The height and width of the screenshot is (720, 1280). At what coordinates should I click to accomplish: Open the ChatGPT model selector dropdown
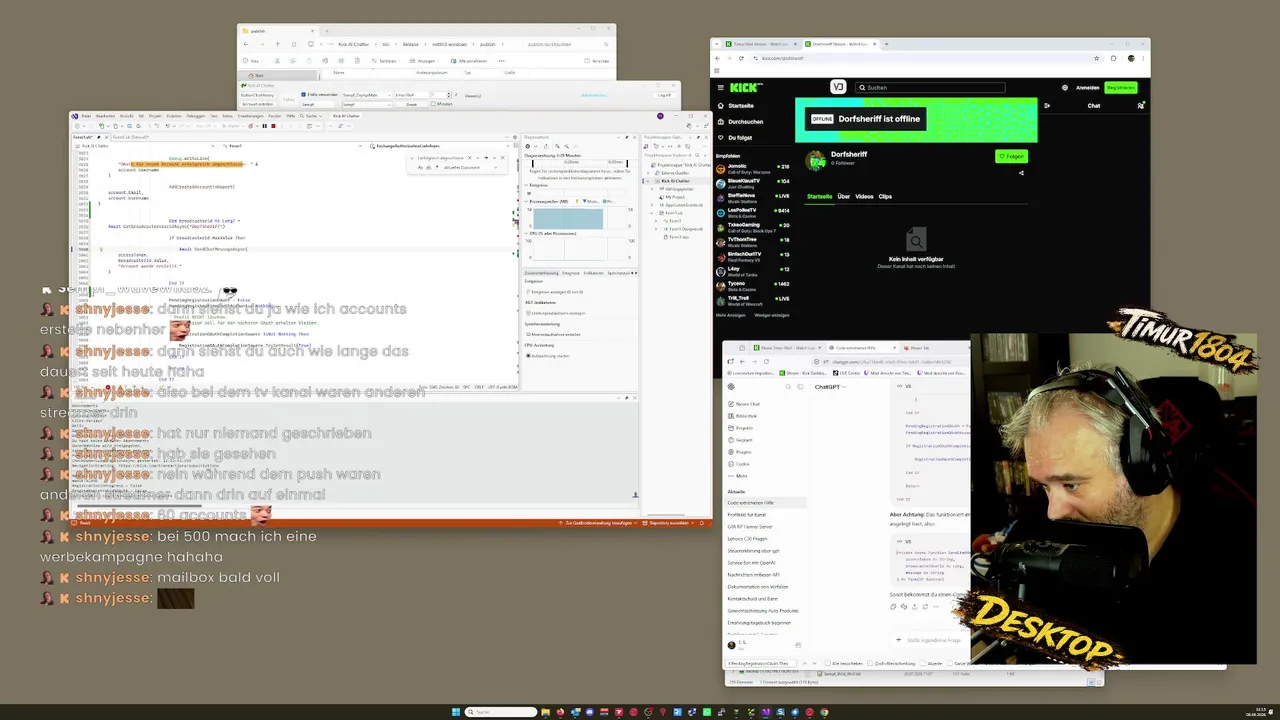[x=830, y=387]
